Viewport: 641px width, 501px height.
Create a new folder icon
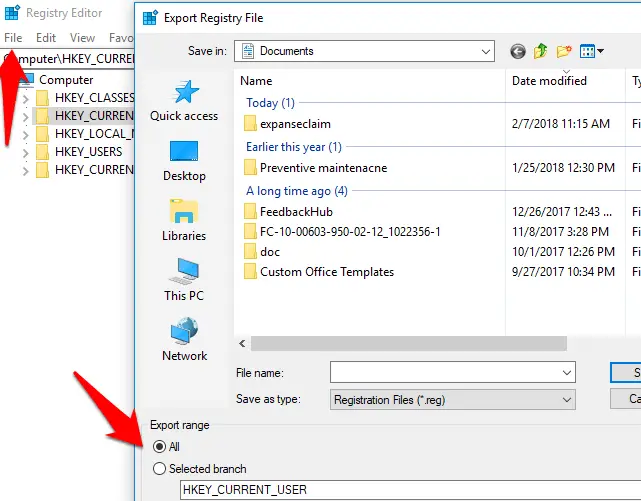point(564,51)
